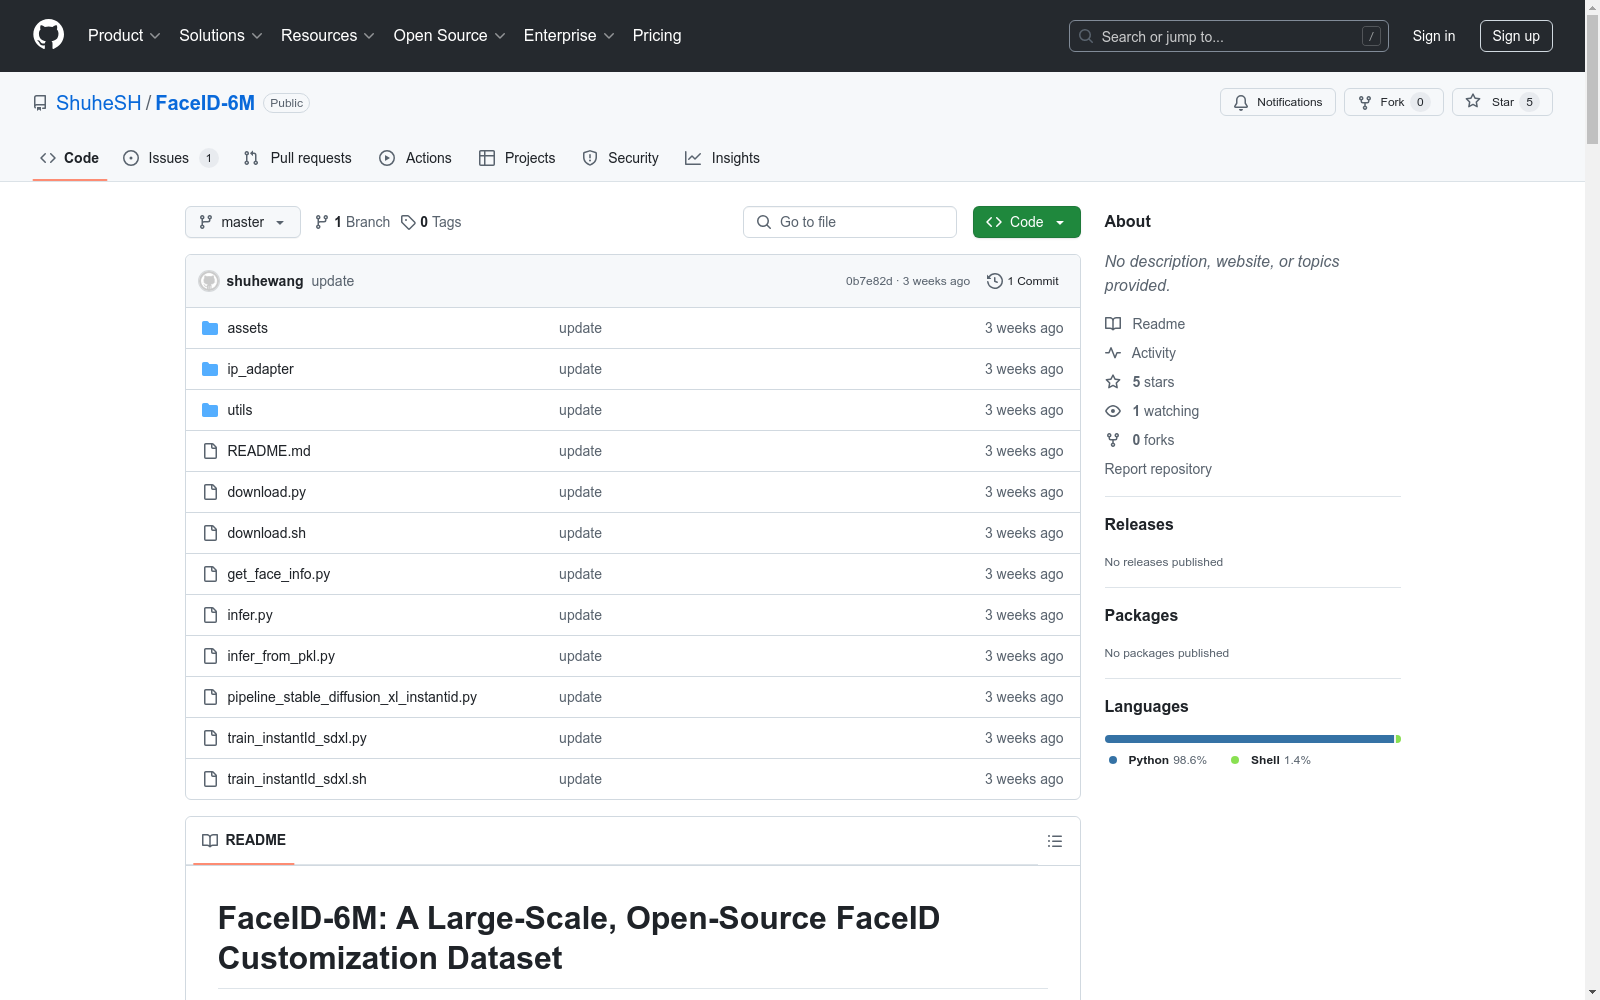View the 5 stars link
This screenshot has height=1000, width=1600.
[1140, 382]
